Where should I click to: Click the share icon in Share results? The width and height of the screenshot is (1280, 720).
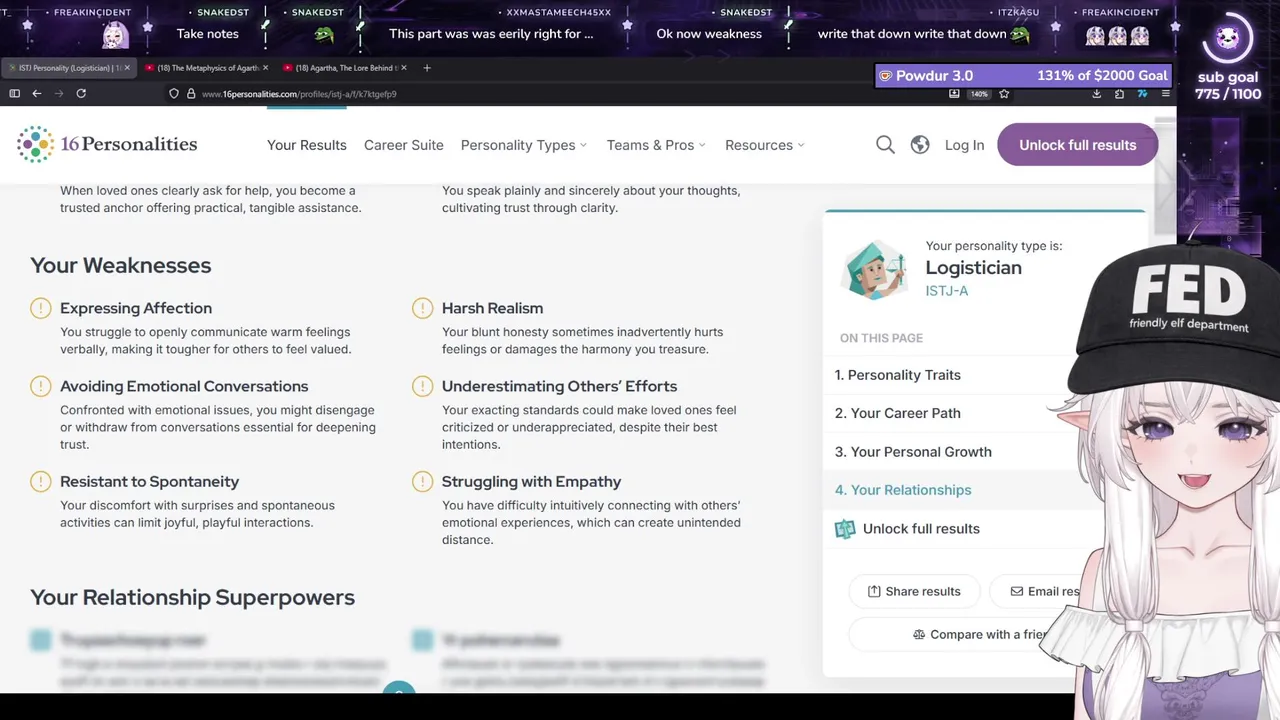click(x=874, y=591)
